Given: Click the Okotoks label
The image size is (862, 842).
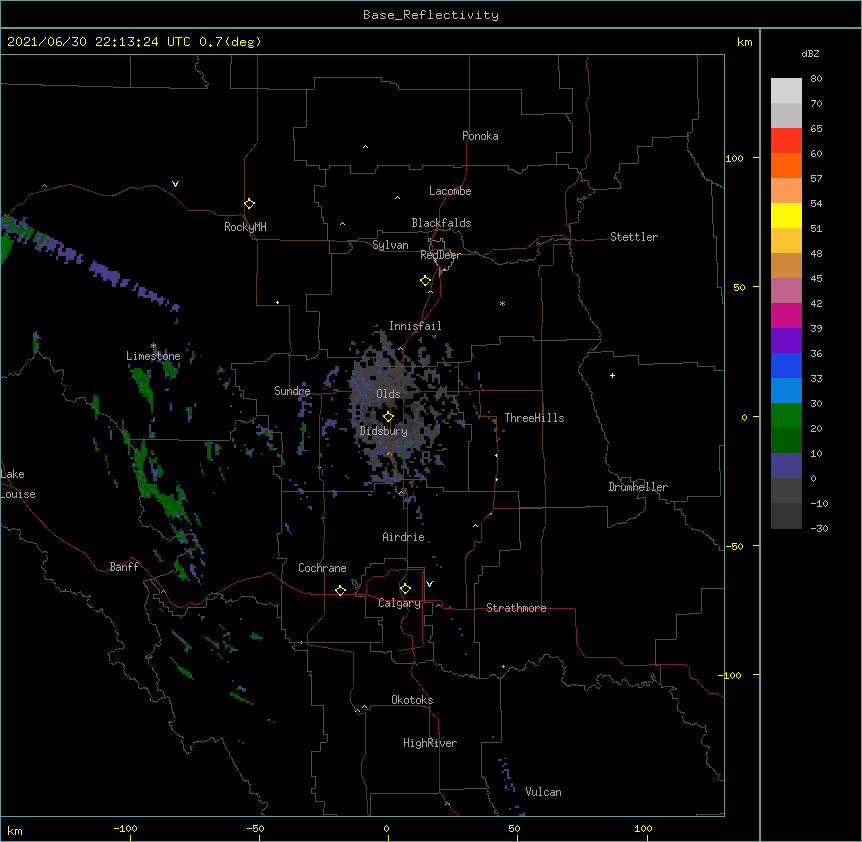Looking at the screenshot, I should click(x=412, y=700).
